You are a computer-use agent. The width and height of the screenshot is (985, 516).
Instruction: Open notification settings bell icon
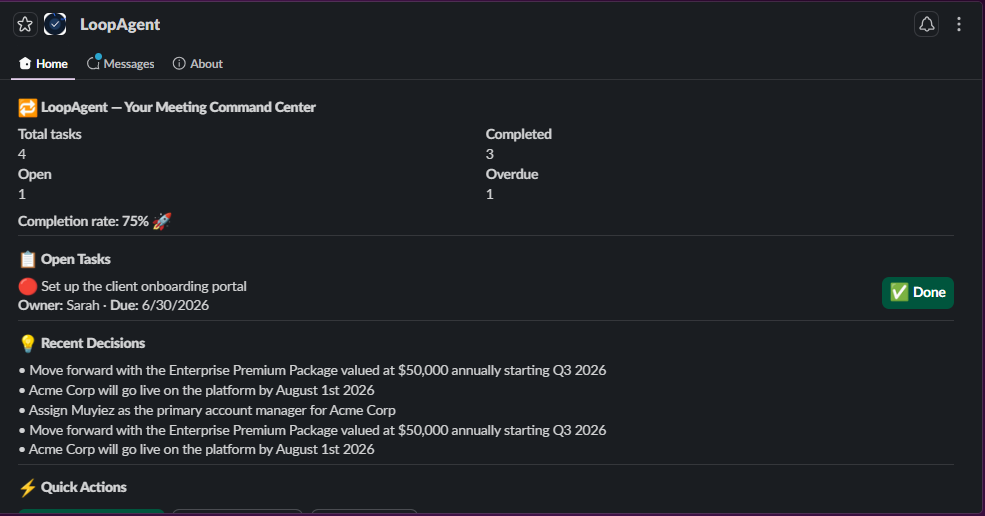coord(926,25)
